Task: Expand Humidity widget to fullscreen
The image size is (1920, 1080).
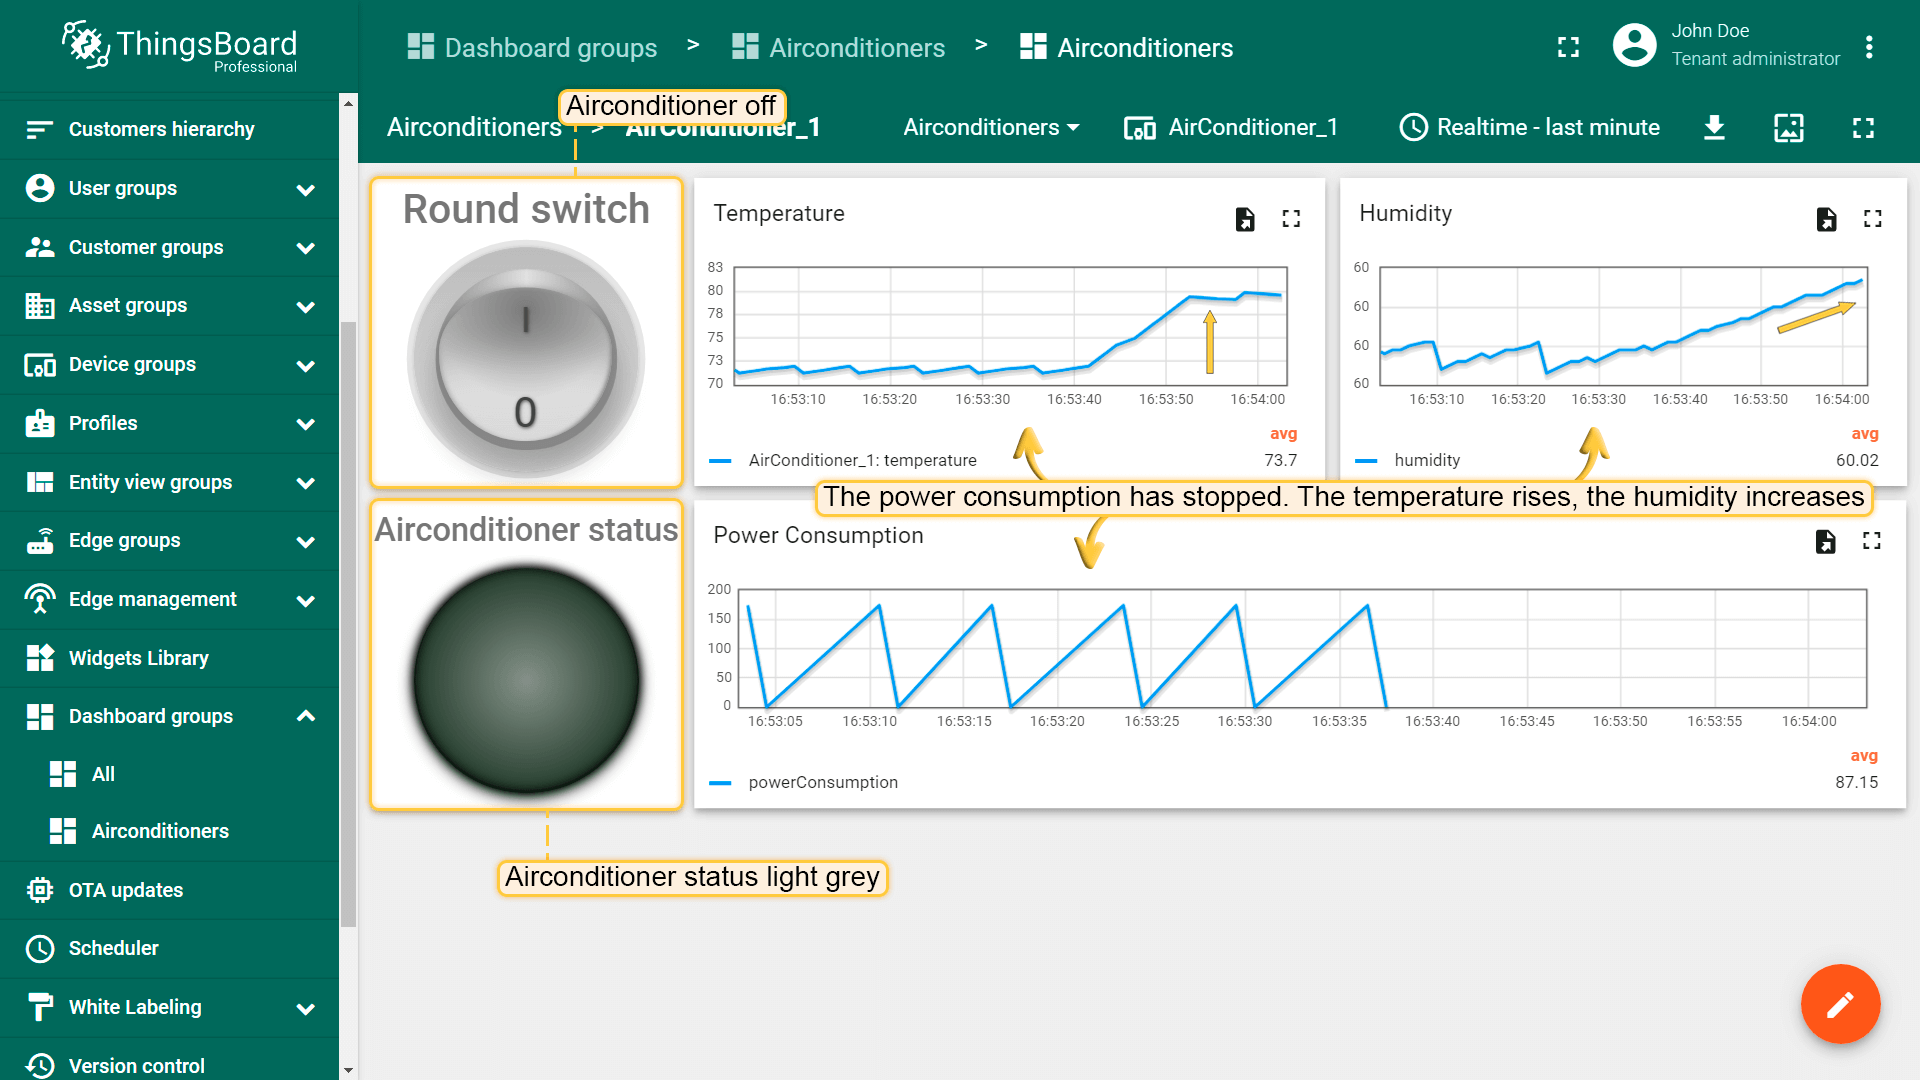Action: (1873, 219)
